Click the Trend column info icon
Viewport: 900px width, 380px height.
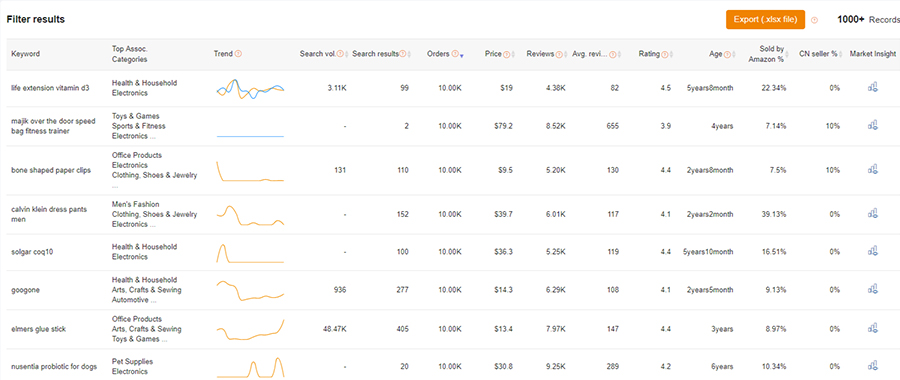[238, 54]
